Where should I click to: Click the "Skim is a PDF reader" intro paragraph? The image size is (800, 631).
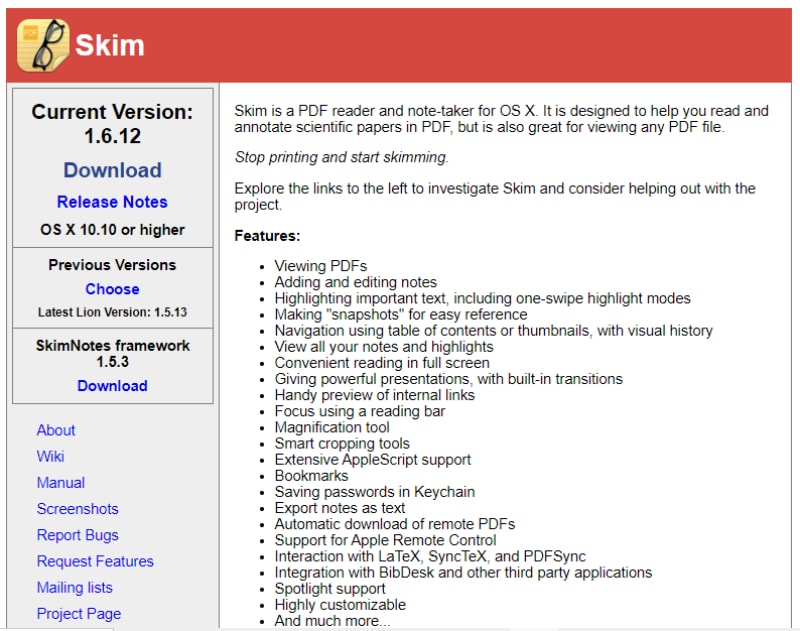coord(501,119)
